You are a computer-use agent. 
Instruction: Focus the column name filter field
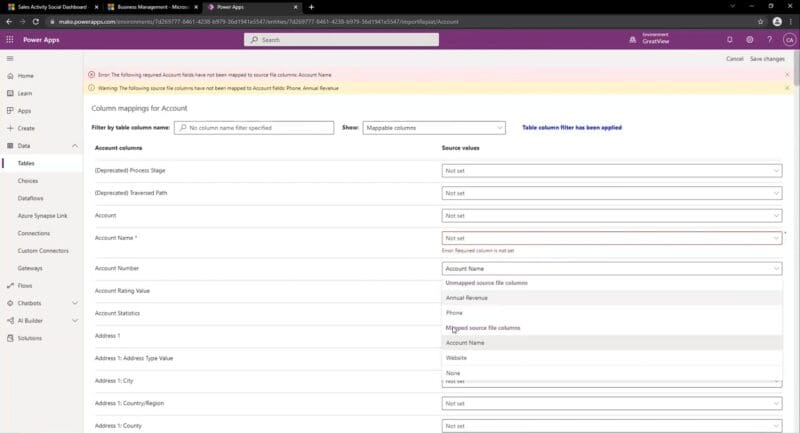click(x=254, y=128)
